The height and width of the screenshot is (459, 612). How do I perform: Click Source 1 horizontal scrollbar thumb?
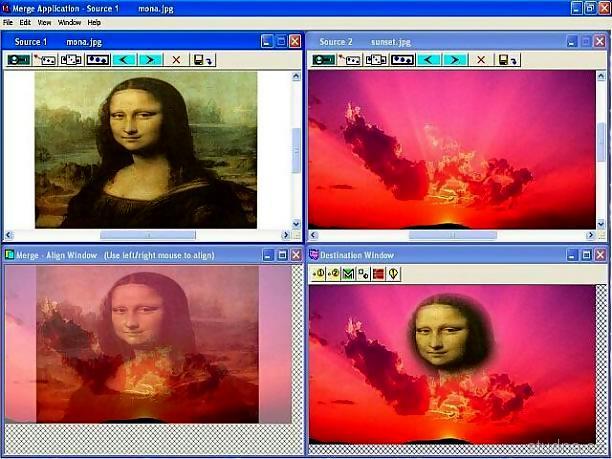148,235
